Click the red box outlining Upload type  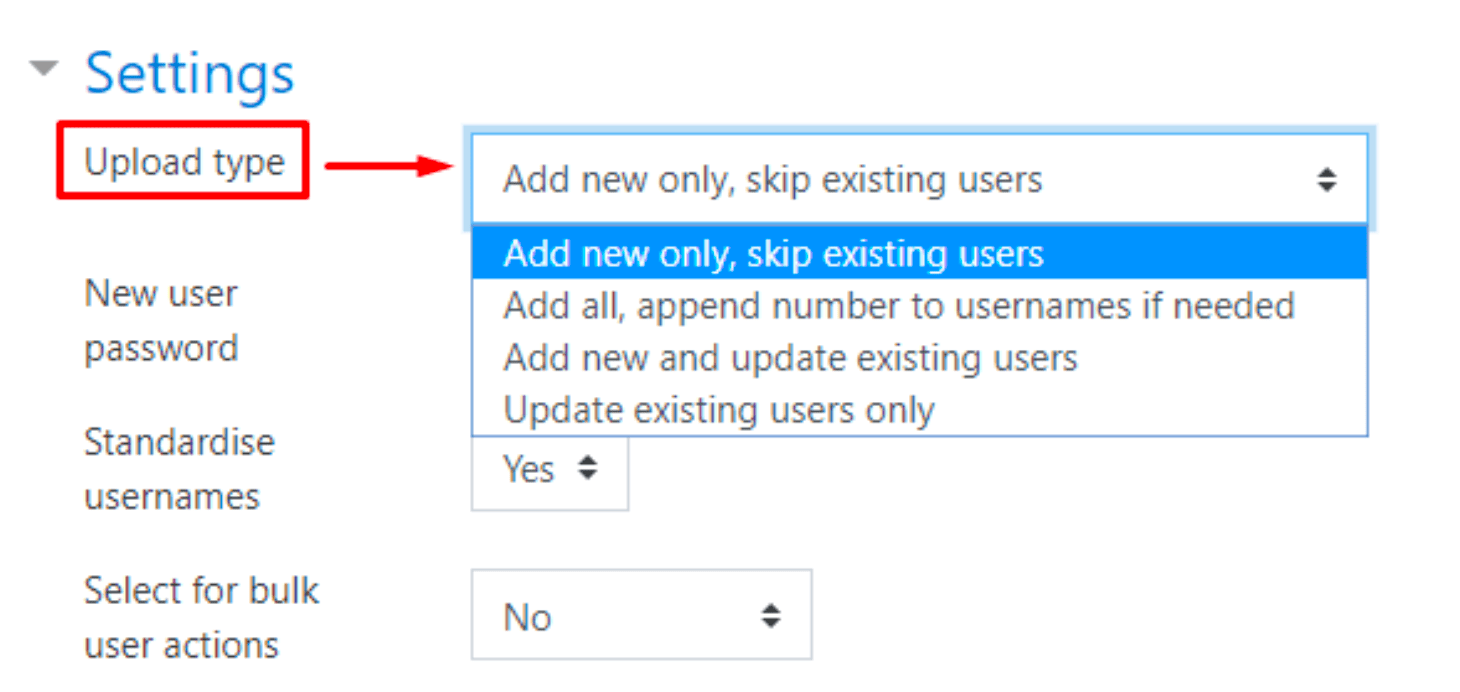(183, 160)
